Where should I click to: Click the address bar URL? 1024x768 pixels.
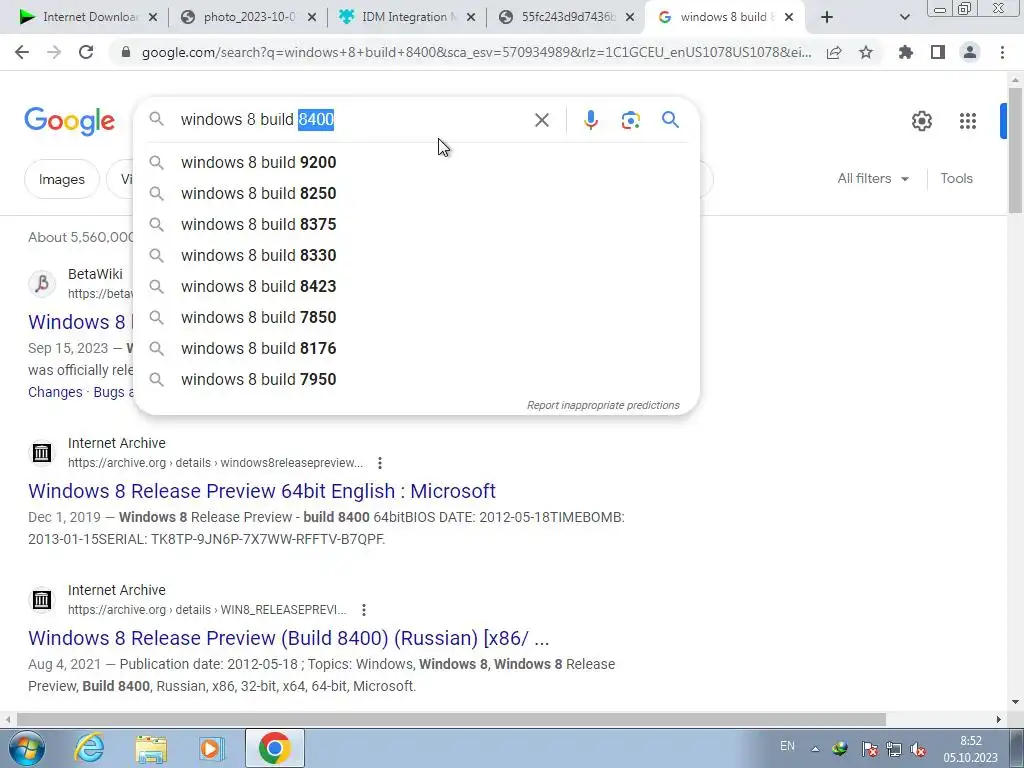476,52
